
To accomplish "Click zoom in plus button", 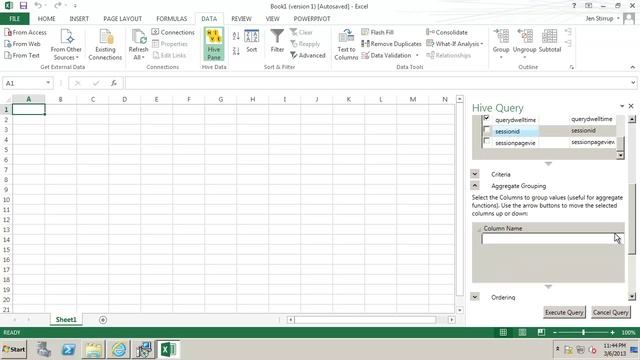I will 612,333.
